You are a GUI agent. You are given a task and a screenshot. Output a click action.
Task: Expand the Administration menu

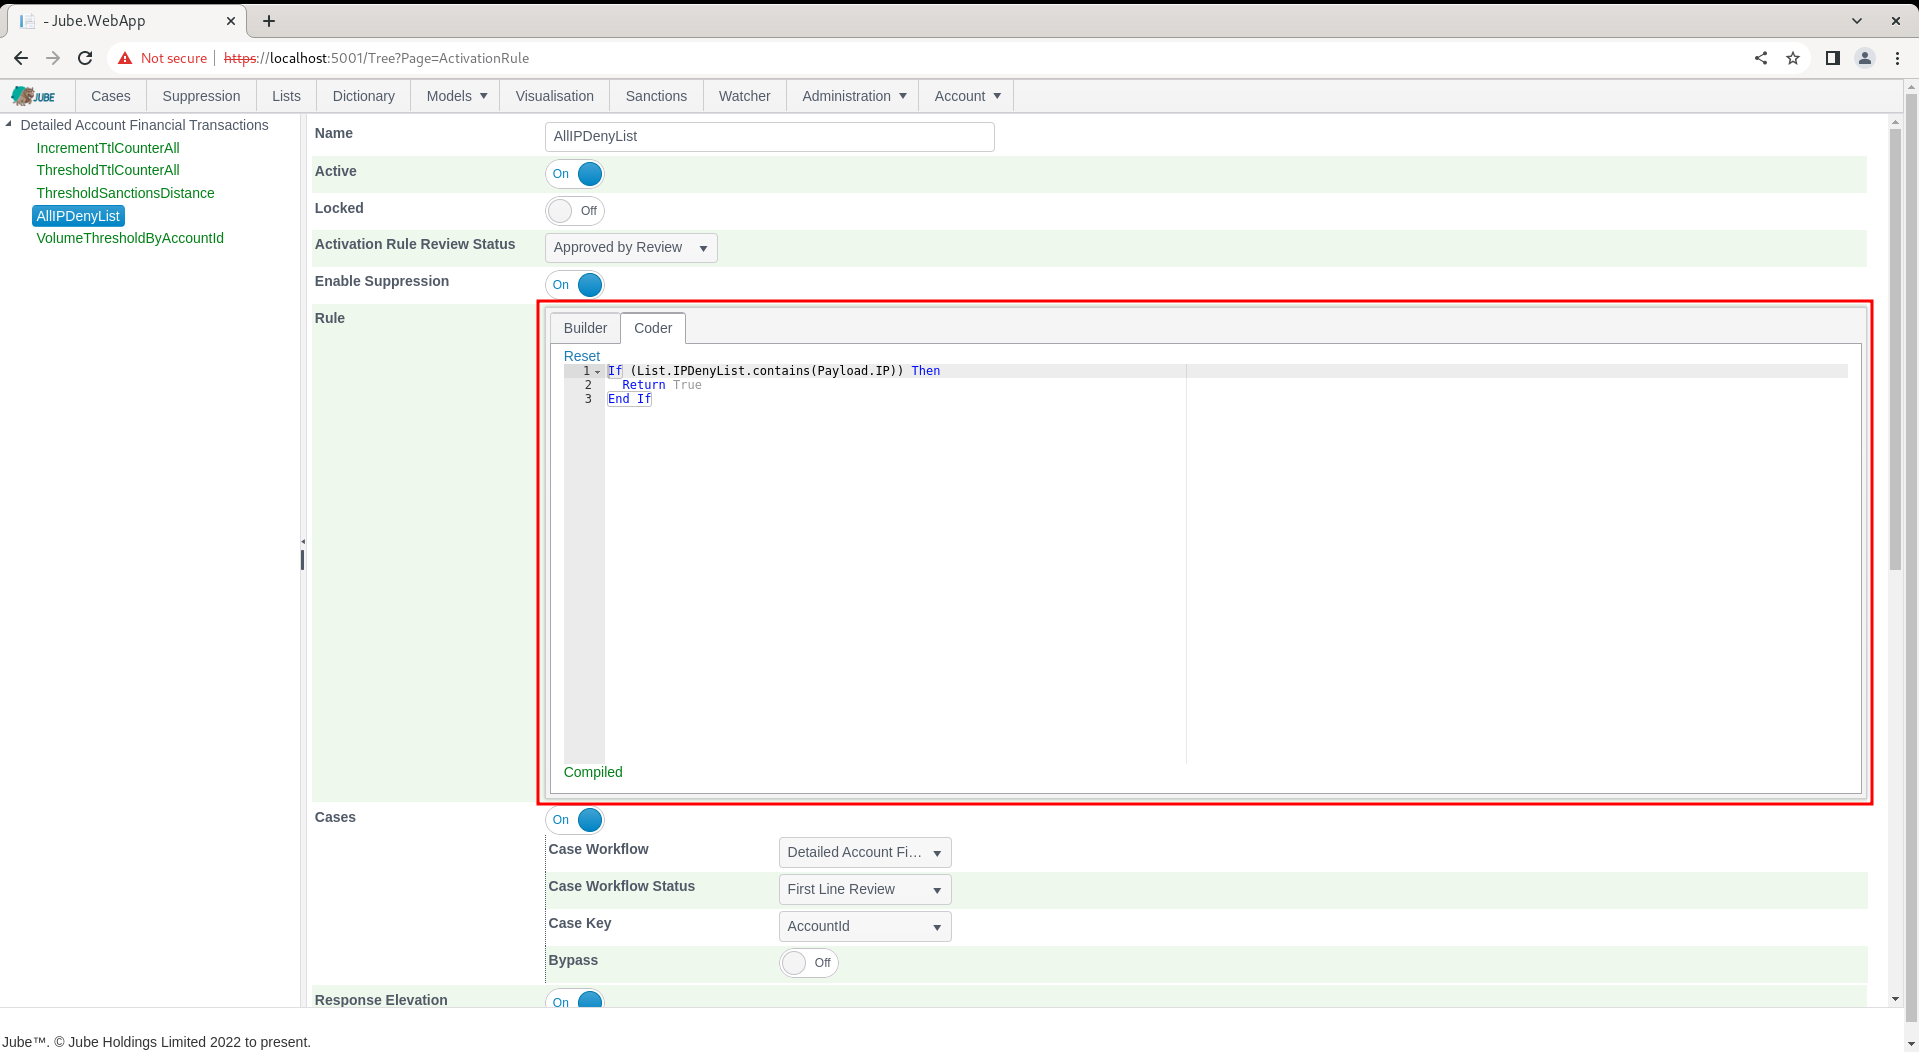pos(853,96)
